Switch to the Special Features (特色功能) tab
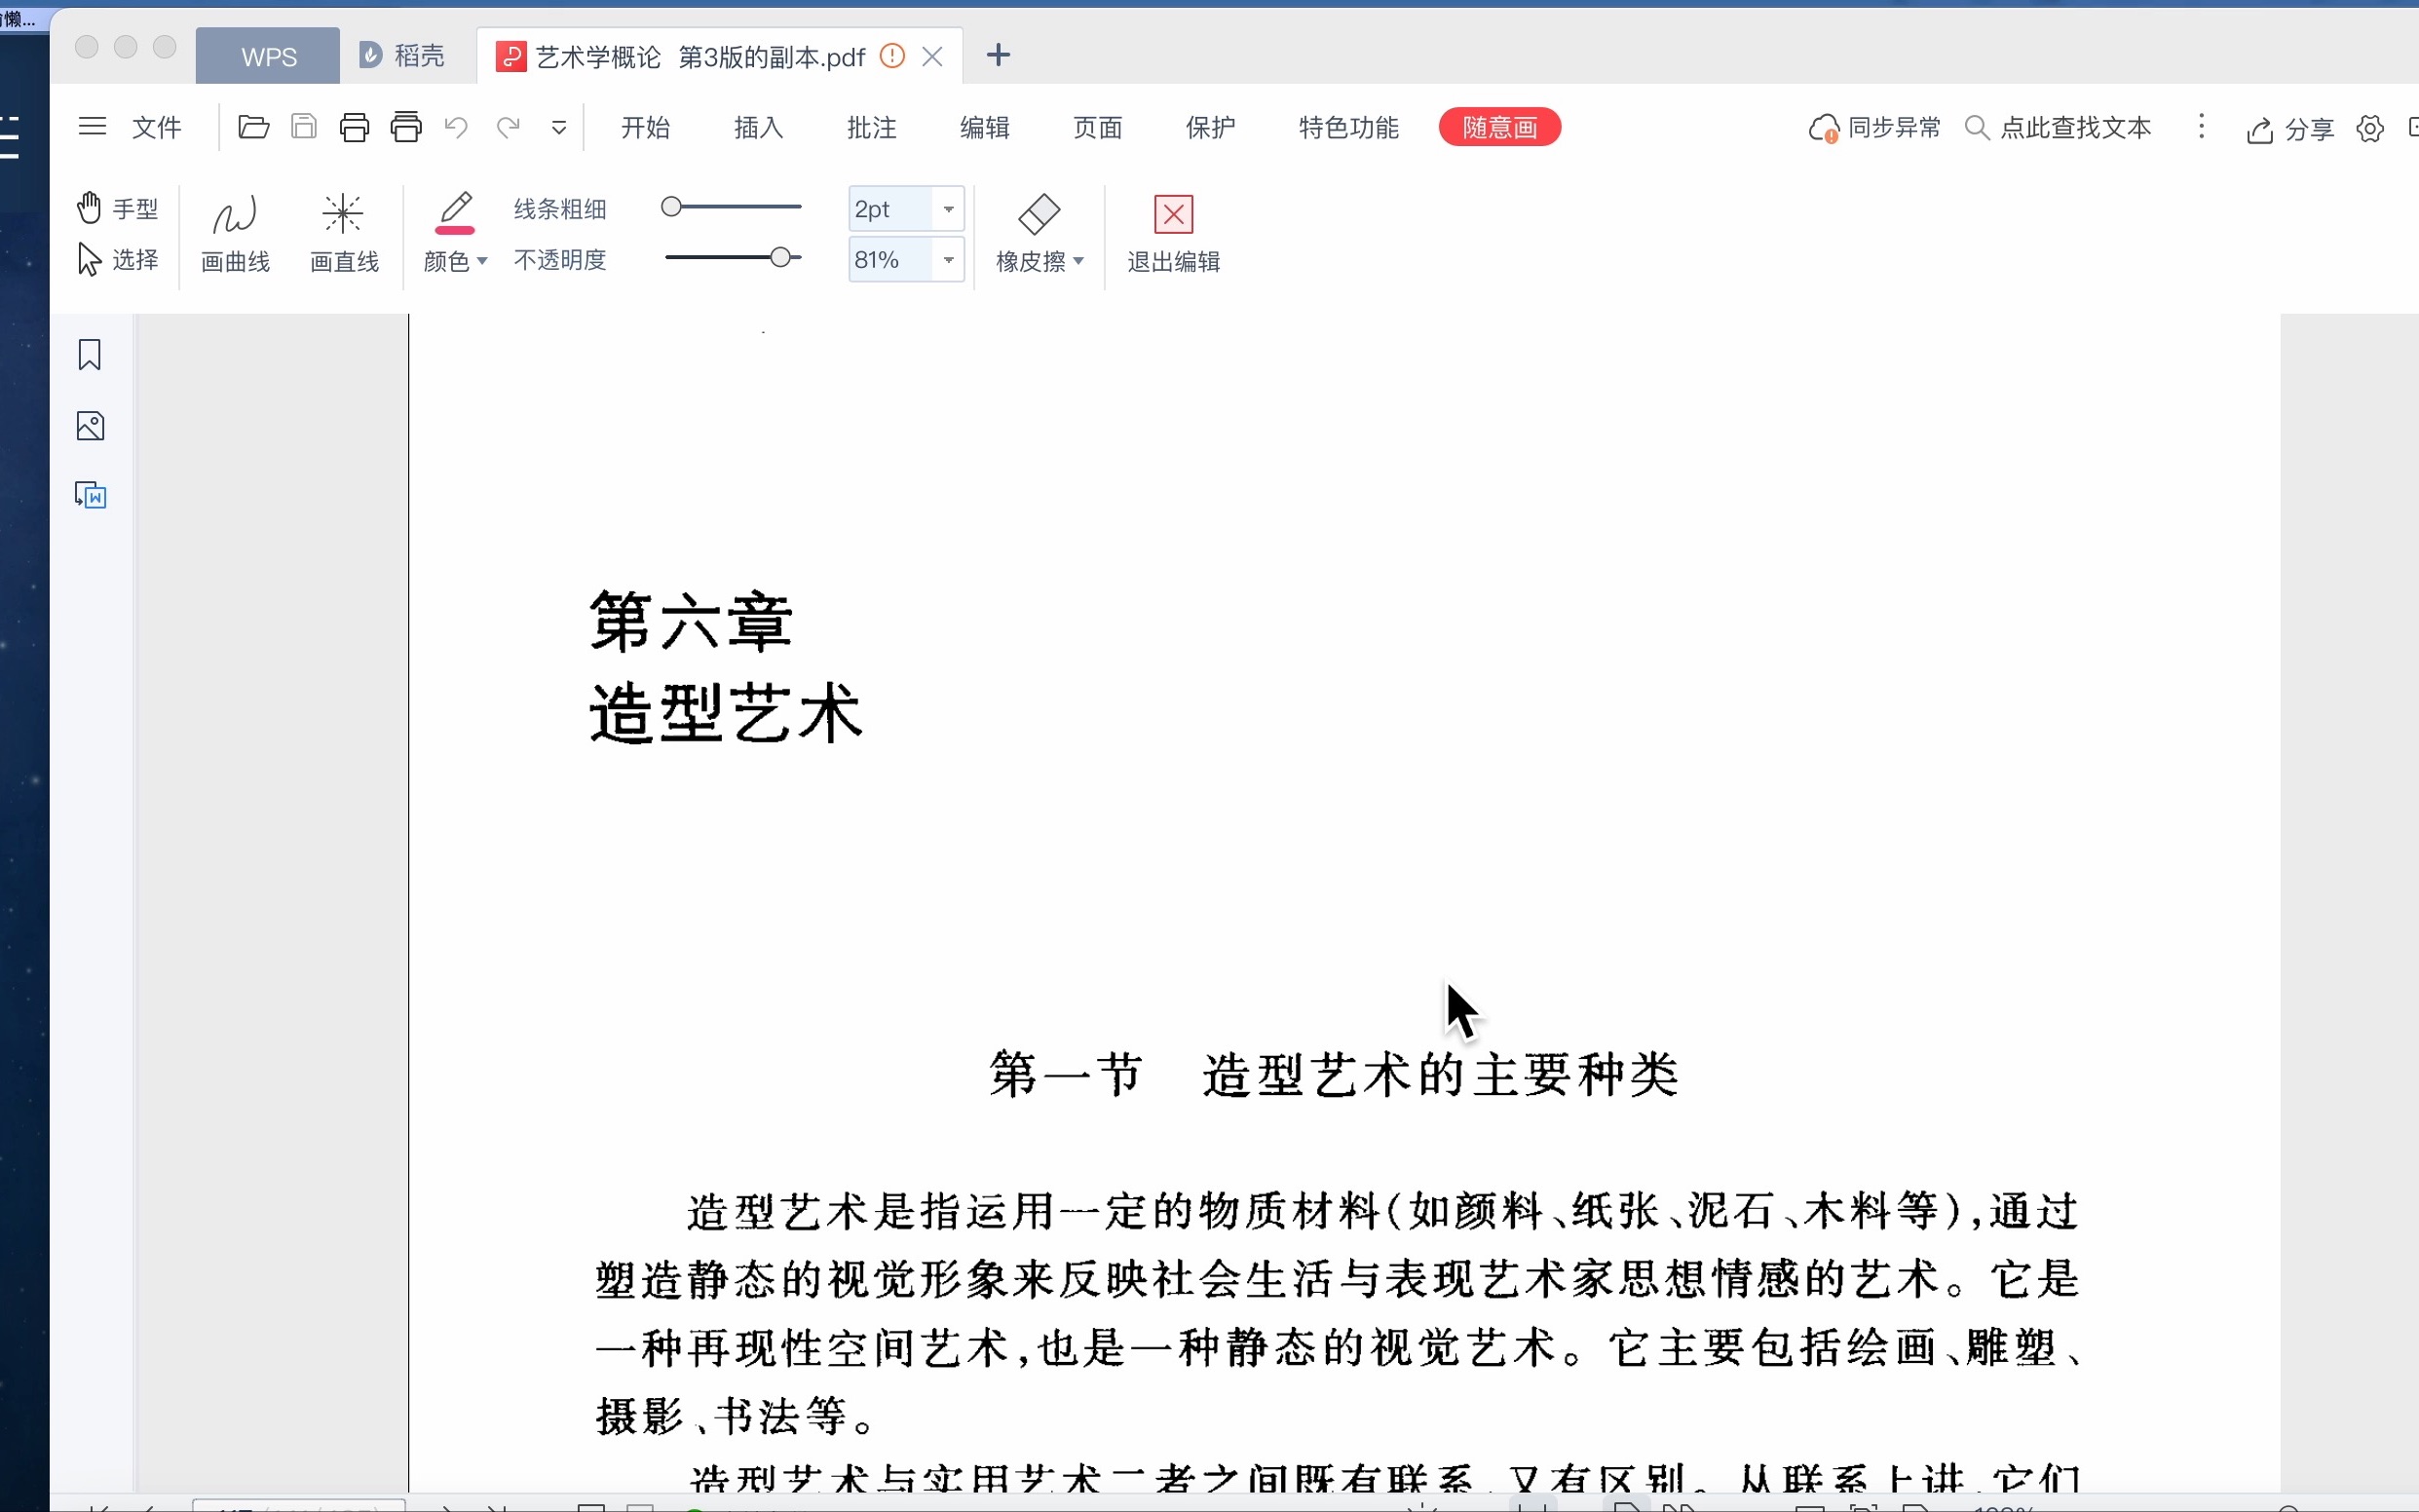This screenshot has width=2419, height=1512. [x=1348, y=127]
